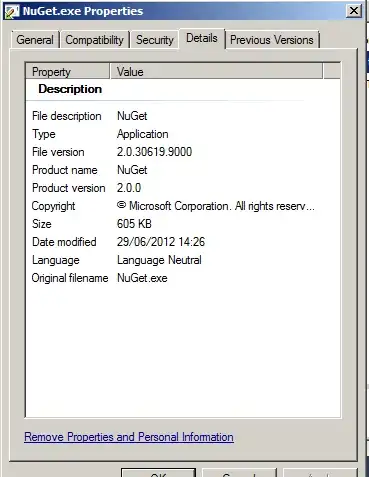Viewport: 369px width, 477px height.
Task: Click the Original filename NuGet.exe value
Action: [142, 278]
